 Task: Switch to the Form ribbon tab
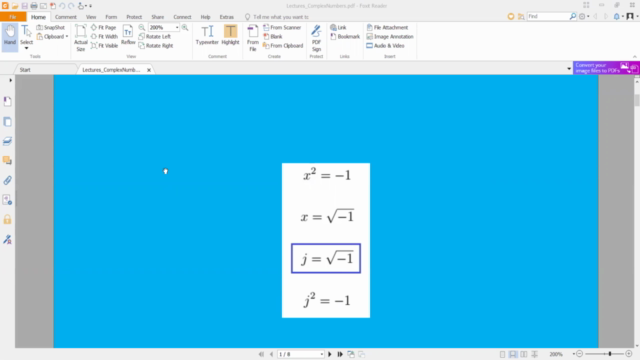[111, 17]
